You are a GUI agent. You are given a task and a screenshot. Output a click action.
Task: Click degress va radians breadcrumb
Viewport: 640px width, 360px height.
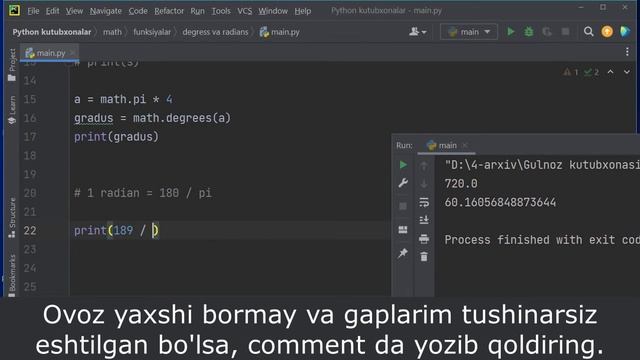coord(215,32)
